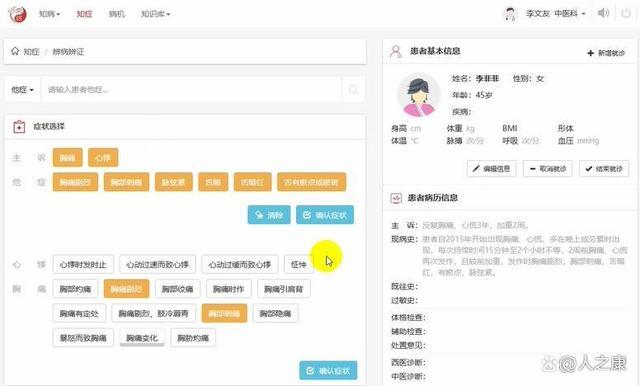The height and width of the screenshot is (386, 640).
Task: Select the 胸痛时作 symptom chip
Action: click(229, 289)
